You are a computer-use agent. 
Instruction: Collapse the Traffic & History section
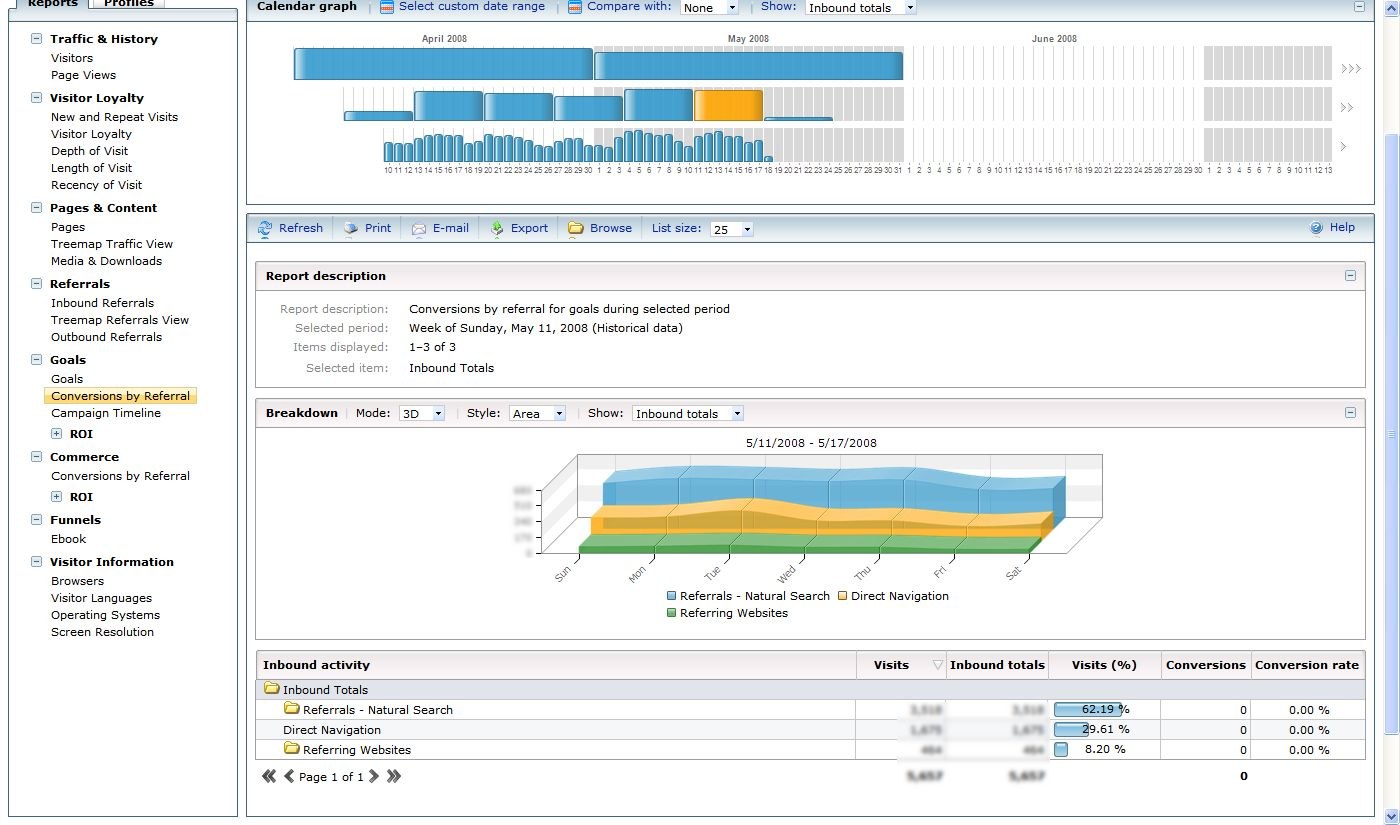tap(37, 39)
